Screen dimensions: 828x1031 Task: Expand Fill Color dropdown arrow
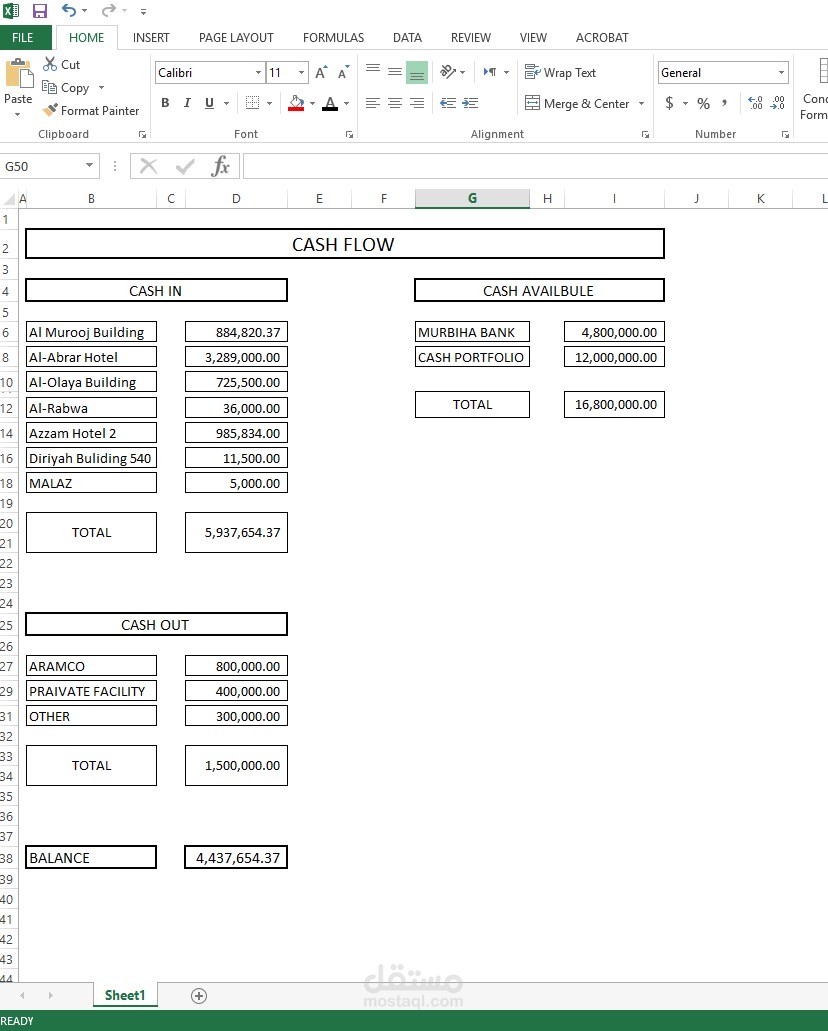click(312, 103)
